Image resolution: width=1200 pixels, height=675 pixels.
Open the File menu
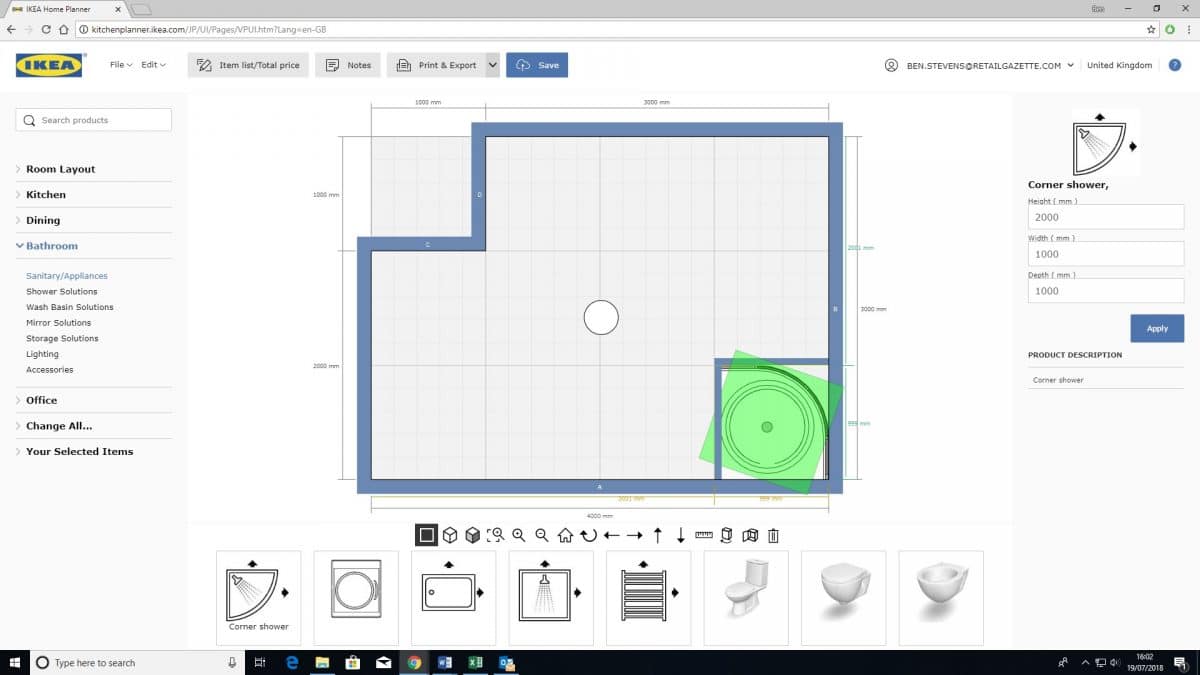[119, 64]
